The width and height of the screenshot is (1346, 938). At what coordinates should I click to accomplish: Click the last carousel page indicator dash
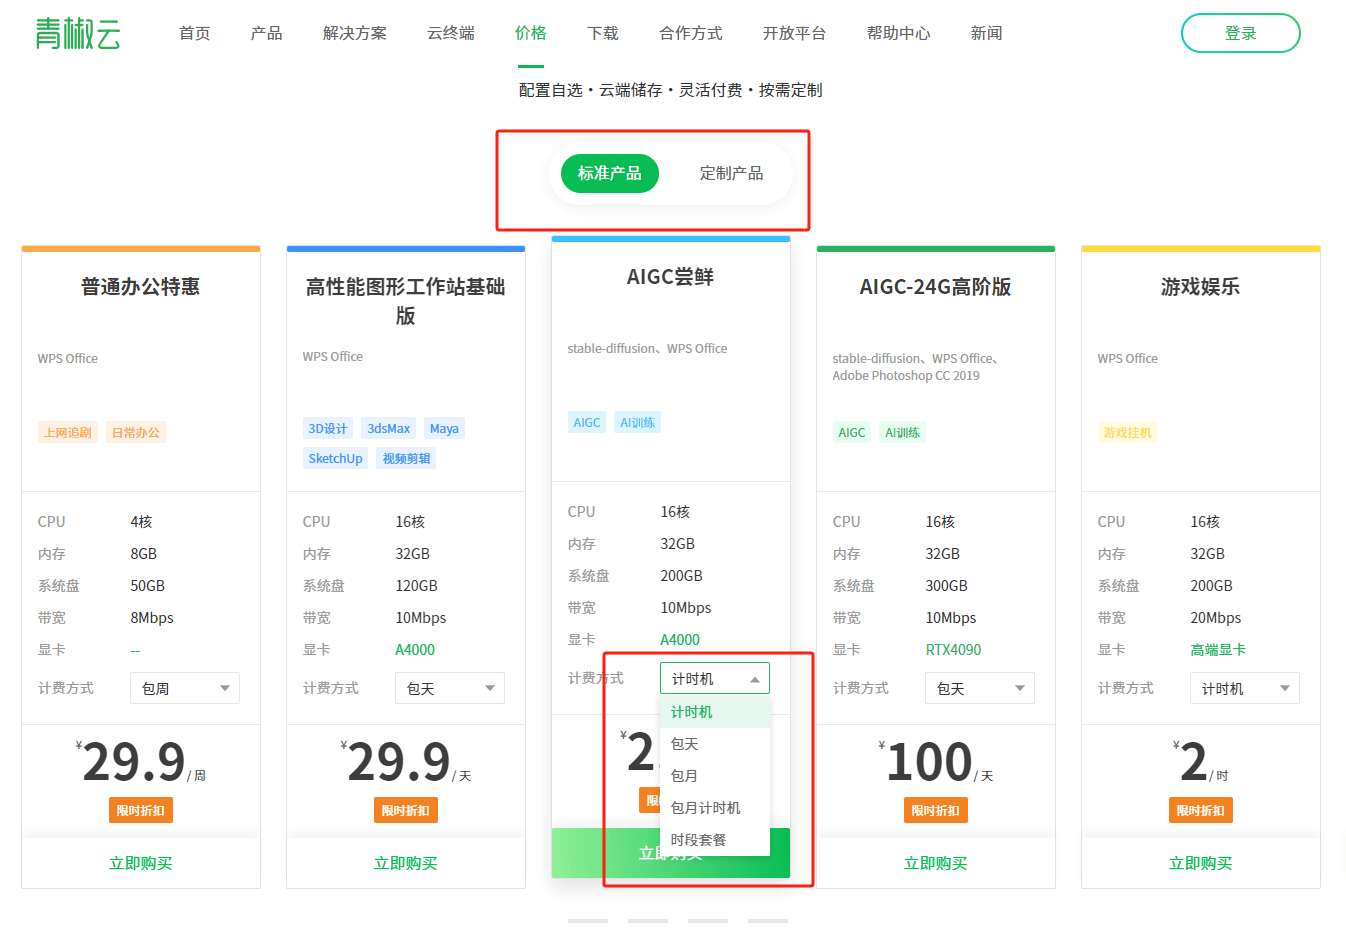tap(768, 921)
